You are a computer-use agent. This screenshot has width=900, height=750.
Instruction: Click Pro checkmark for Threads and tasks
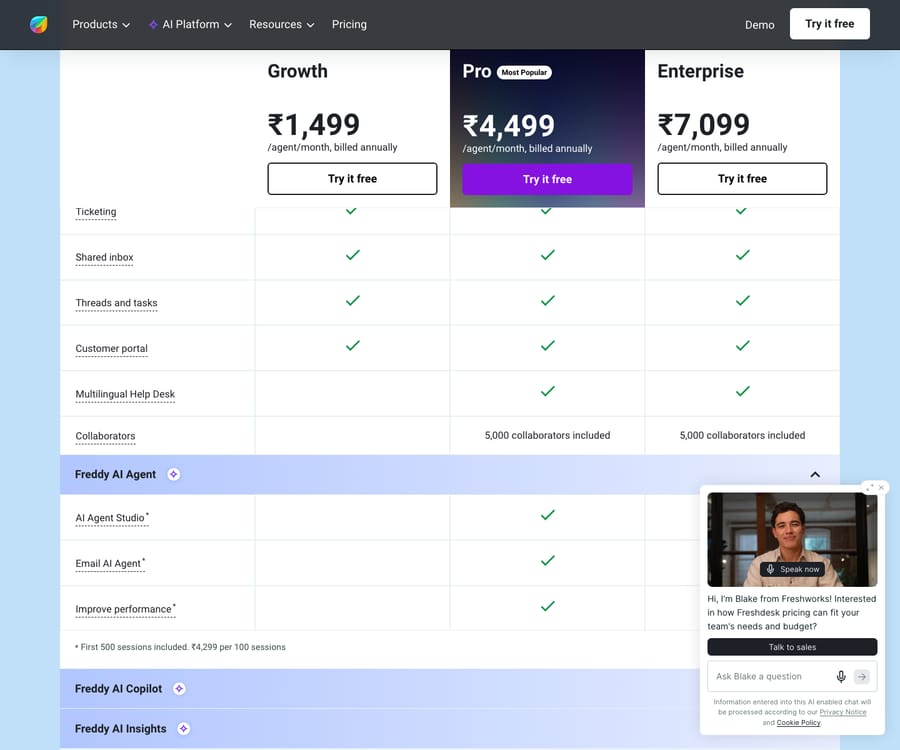tap(548, 300)
